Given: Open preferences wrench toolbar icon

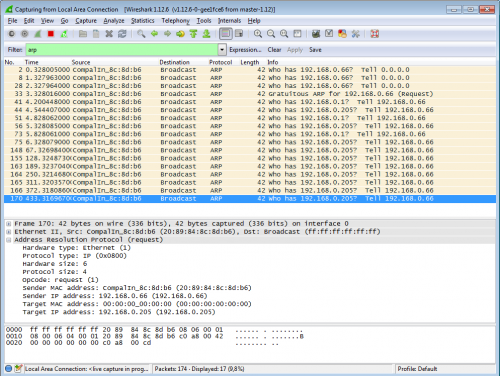Looking at the screenshot, I should click(355, 34).
